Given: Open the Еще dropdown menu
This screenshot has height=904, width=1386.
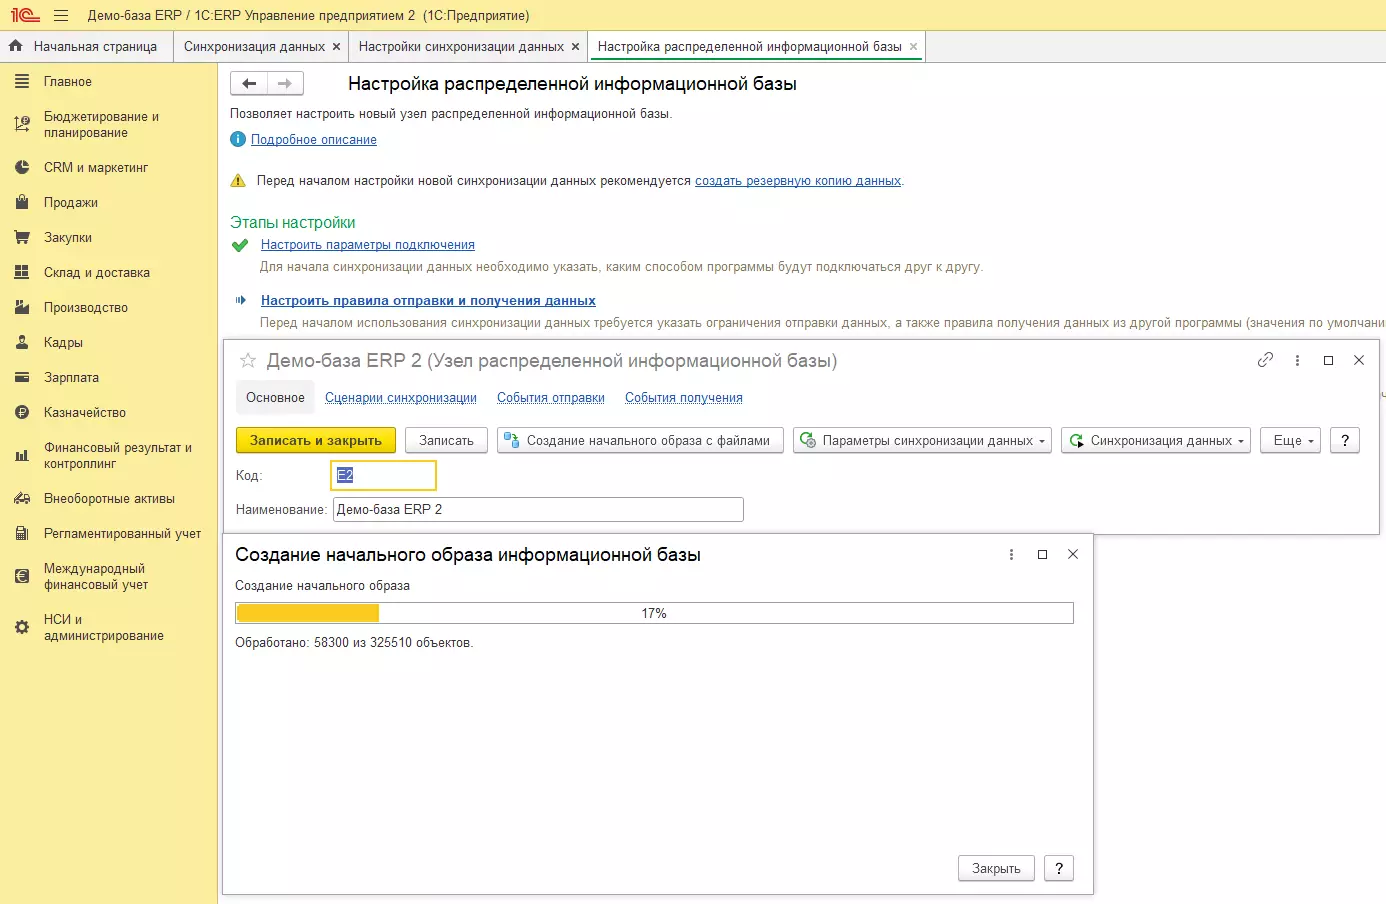Looking at the screenshot, I should (1291, 441).
